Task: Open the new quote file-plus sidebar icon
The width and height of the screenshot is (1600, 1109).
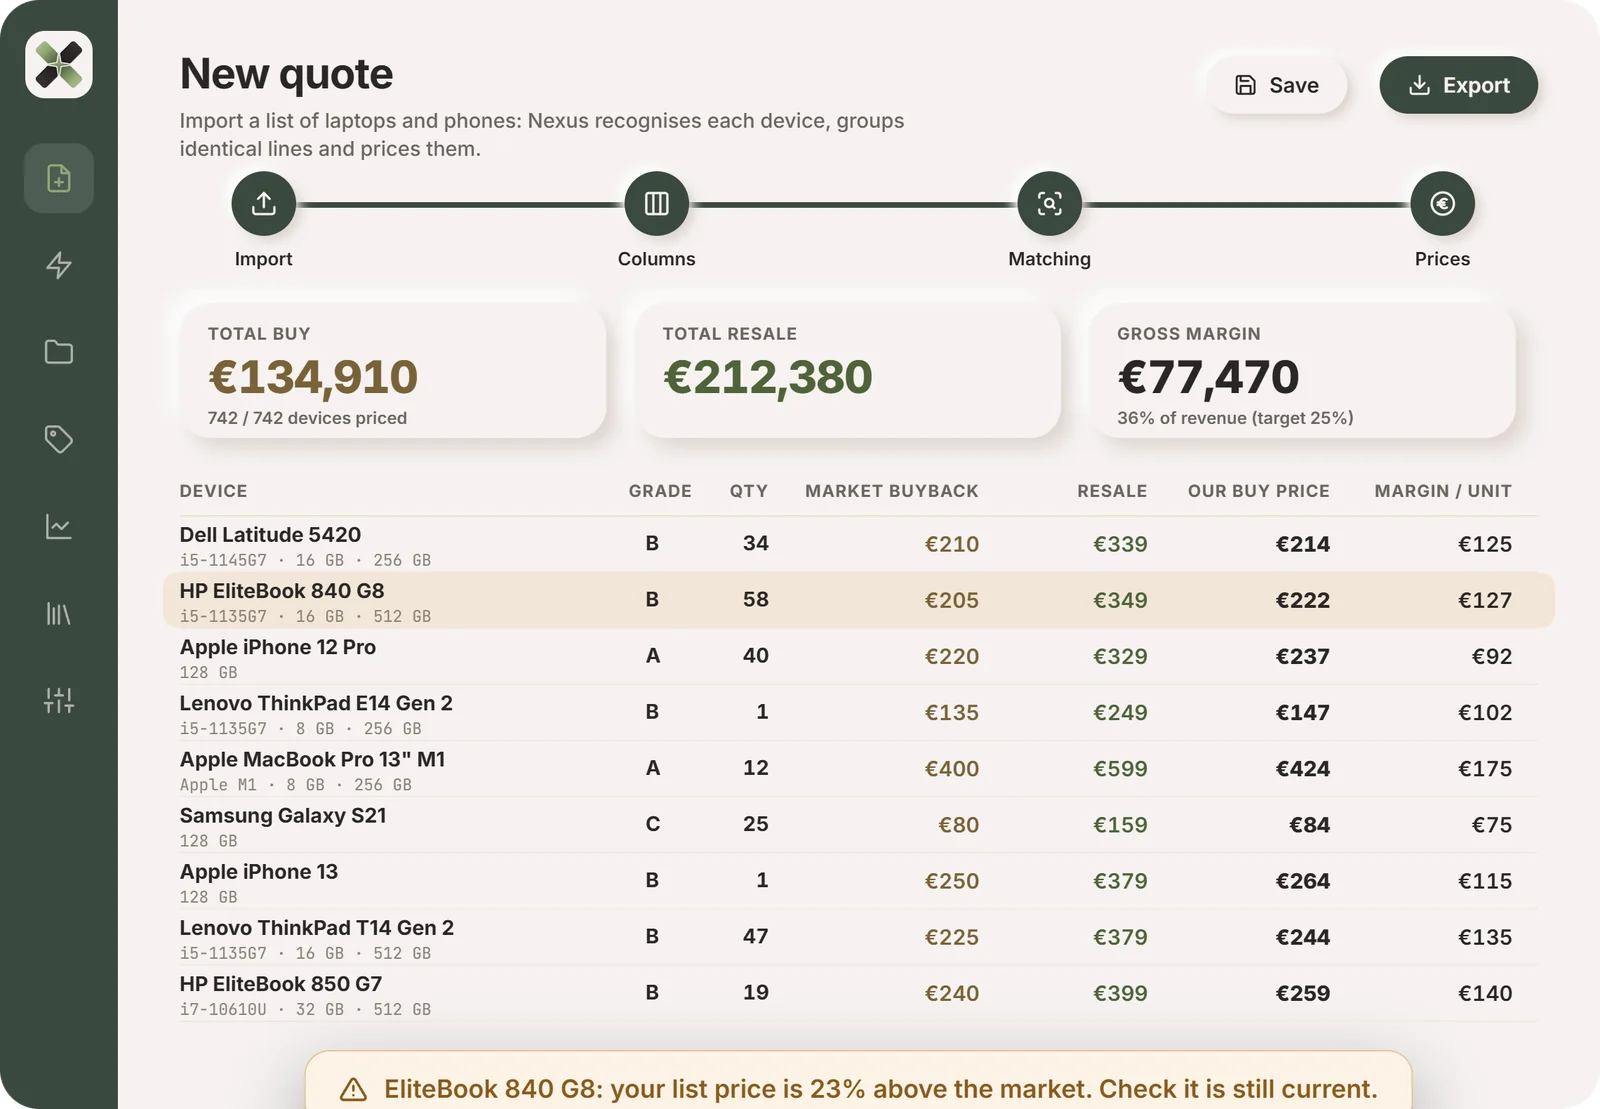Action: click(x=59, y=178)
